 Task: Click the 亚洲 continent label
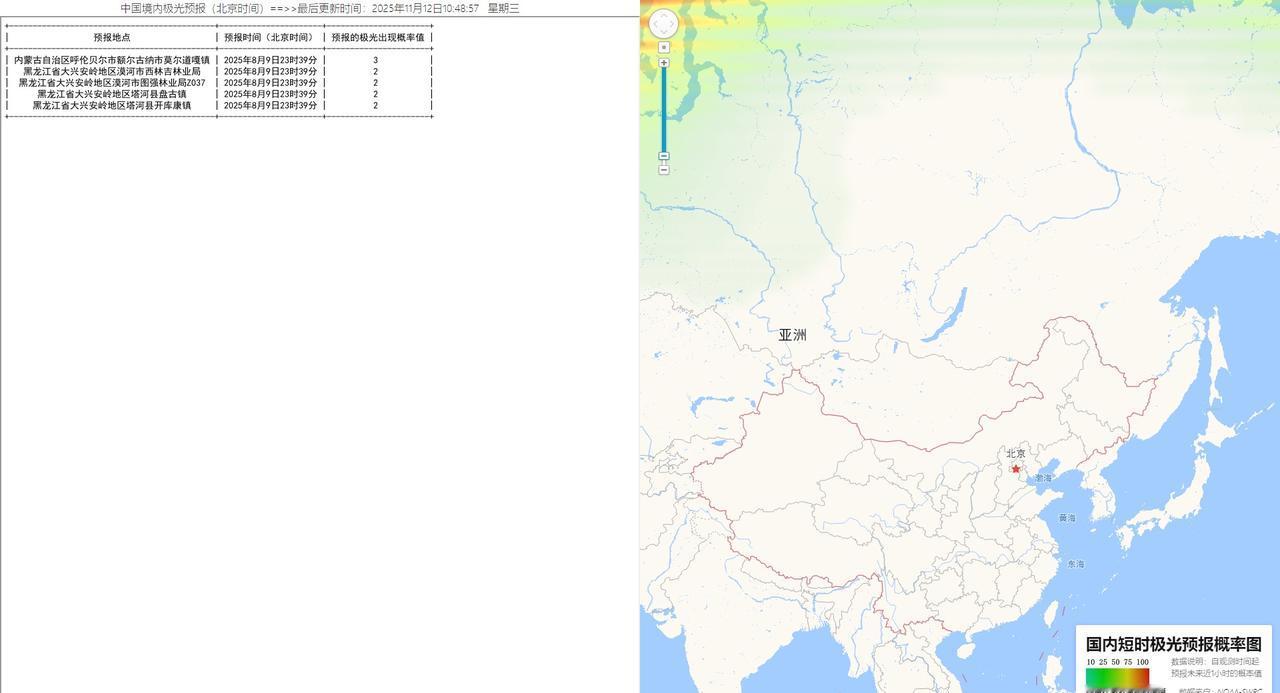click(792, 335)
